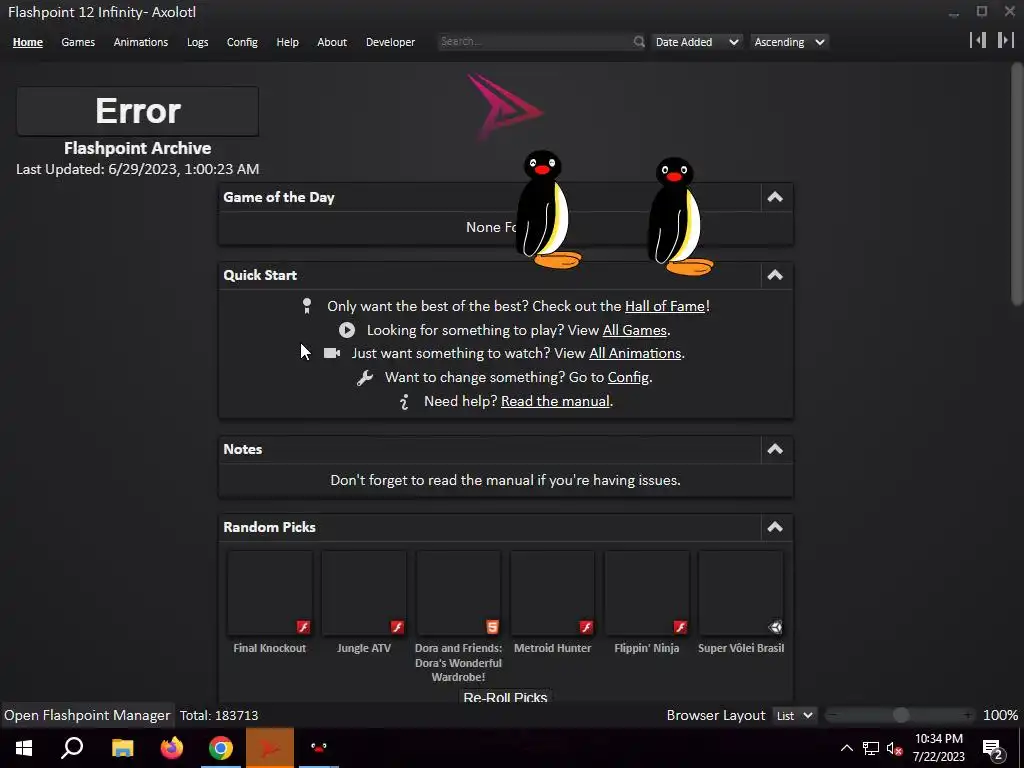Image resolution: width=1024 pixels, height=768 pixels.
Task: Click Flash platform icon on Final Knockout
Action: click(x=303, y=627)
